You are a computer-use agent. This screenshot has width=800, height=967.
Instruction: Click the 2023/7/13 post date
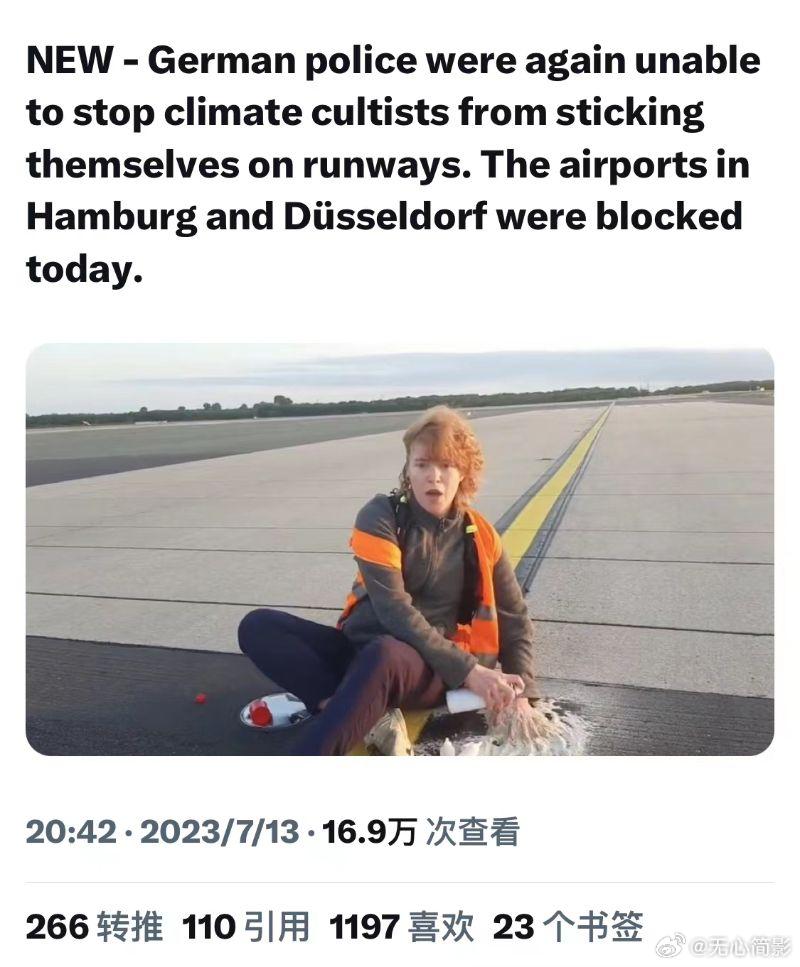[x=220, y=831]
